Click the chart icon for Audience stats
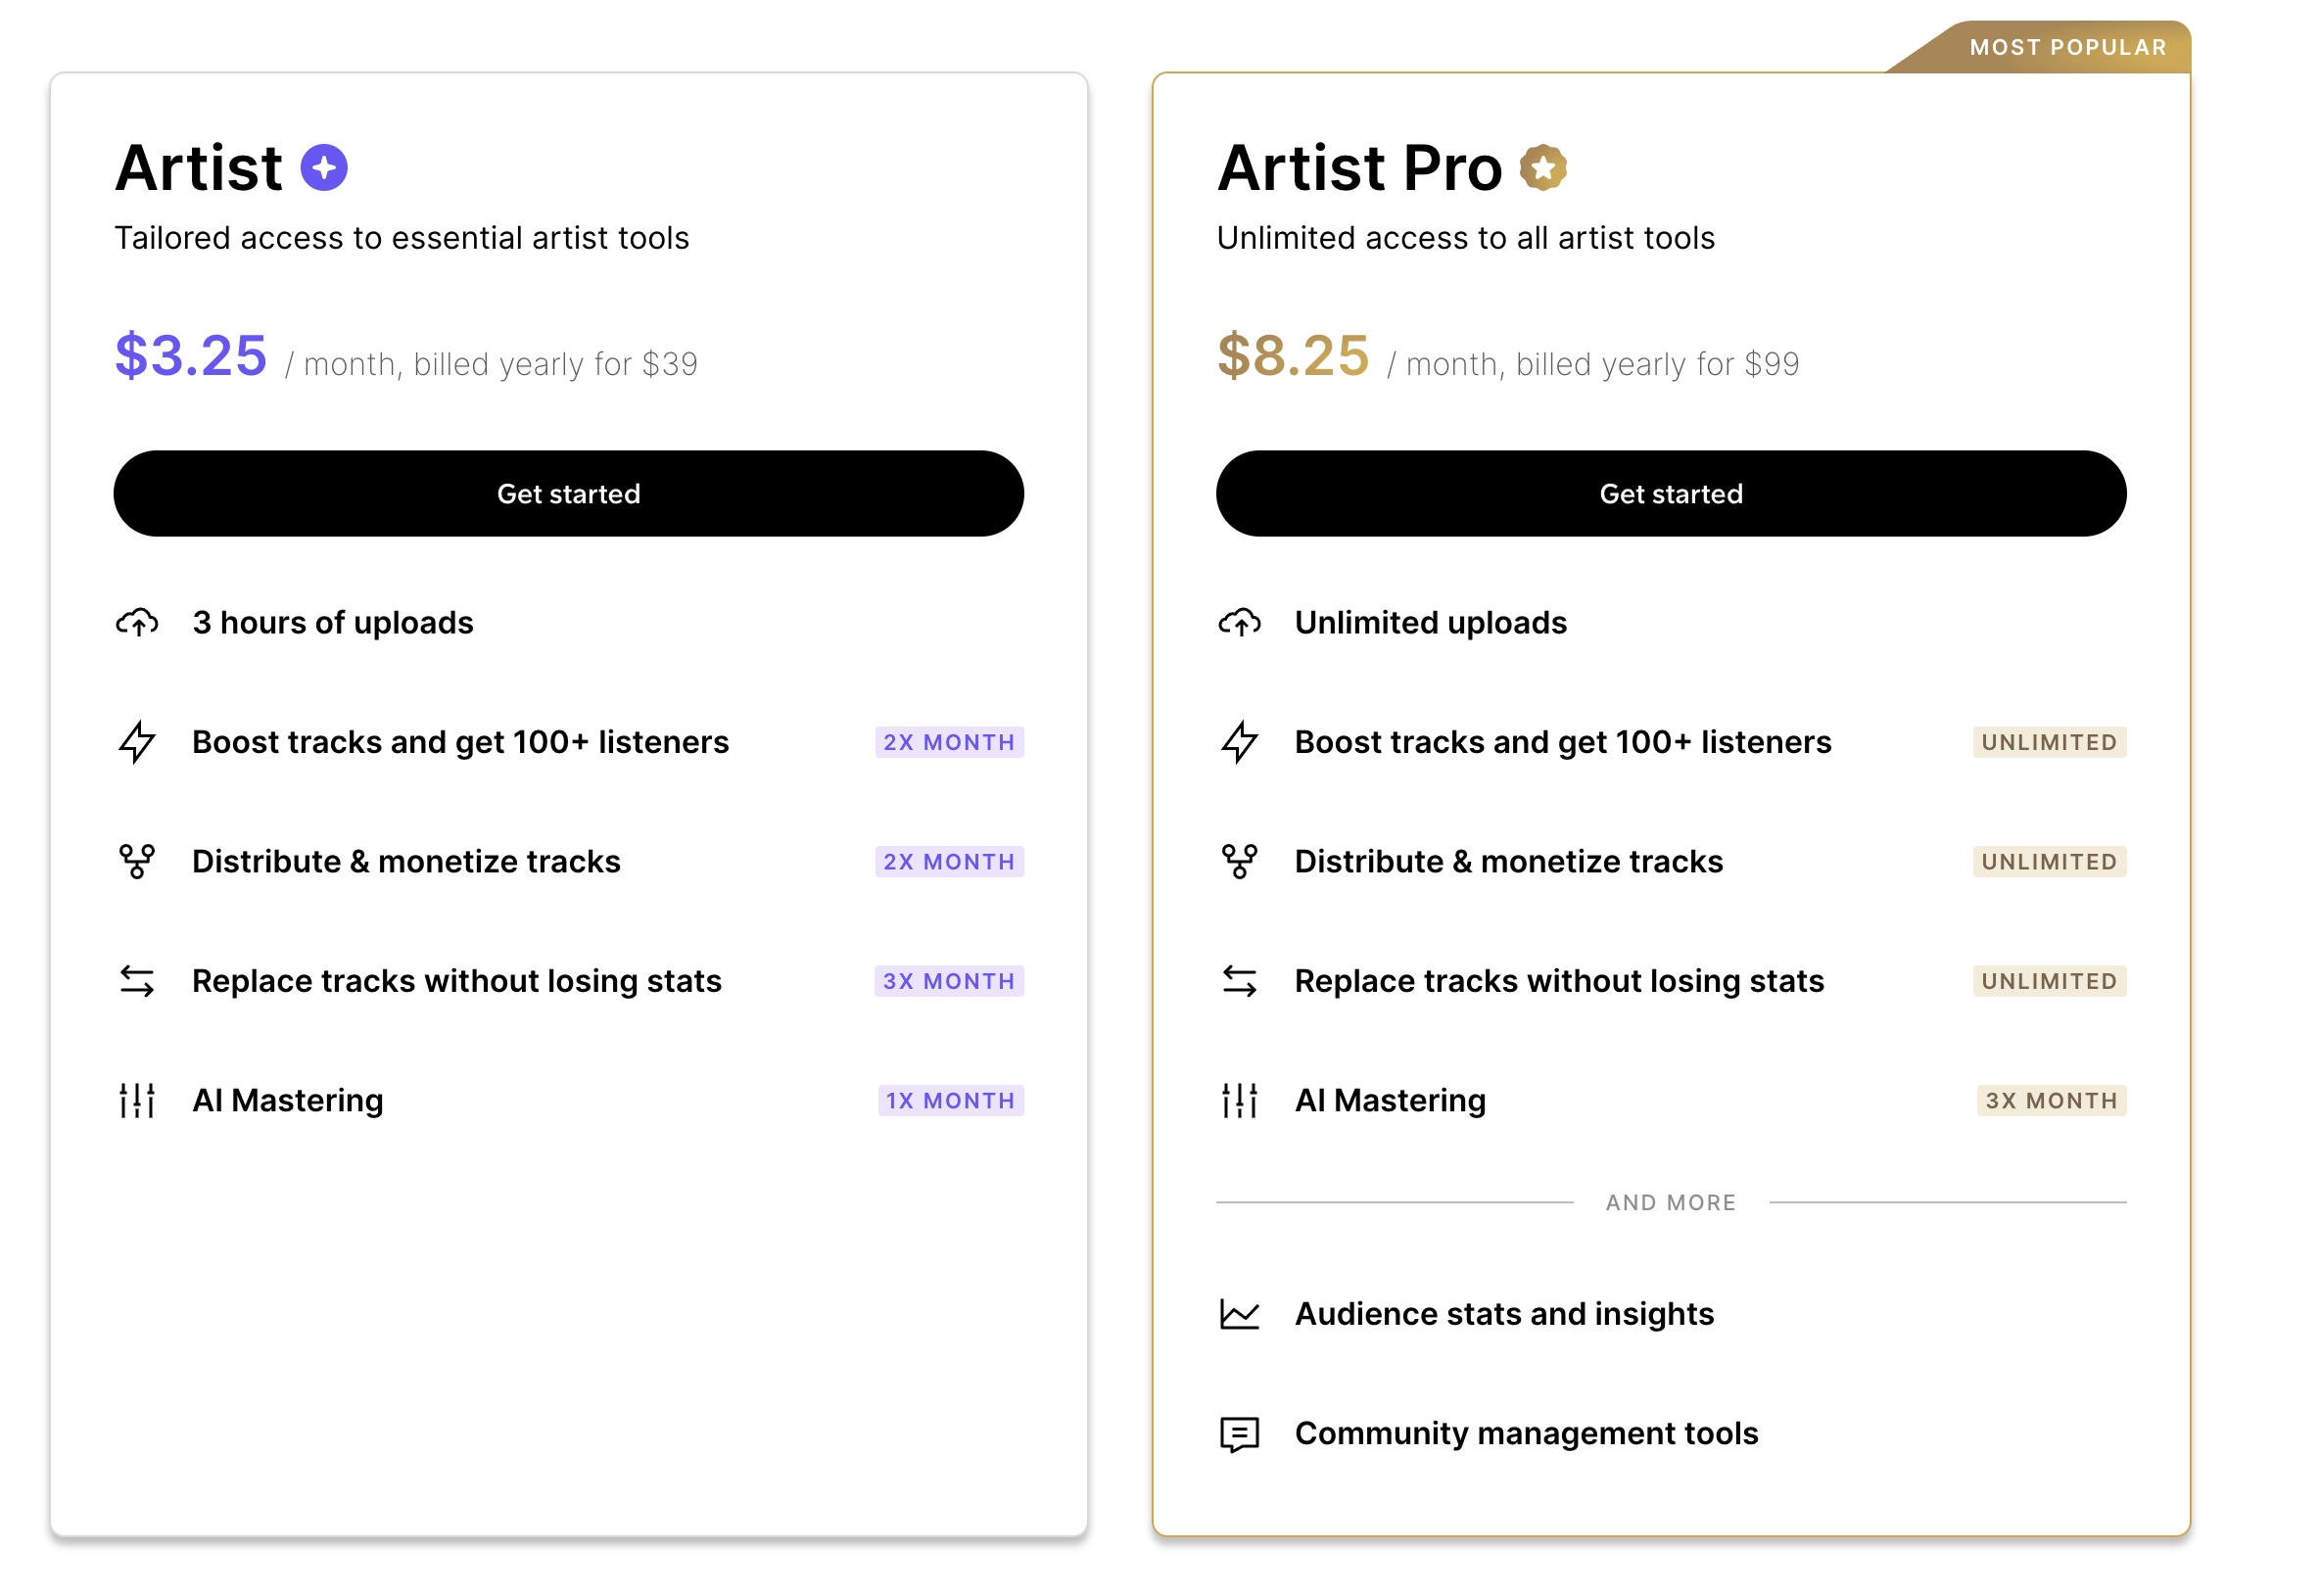This screenshot has height=1596, width=2319. [1239, 1313]
